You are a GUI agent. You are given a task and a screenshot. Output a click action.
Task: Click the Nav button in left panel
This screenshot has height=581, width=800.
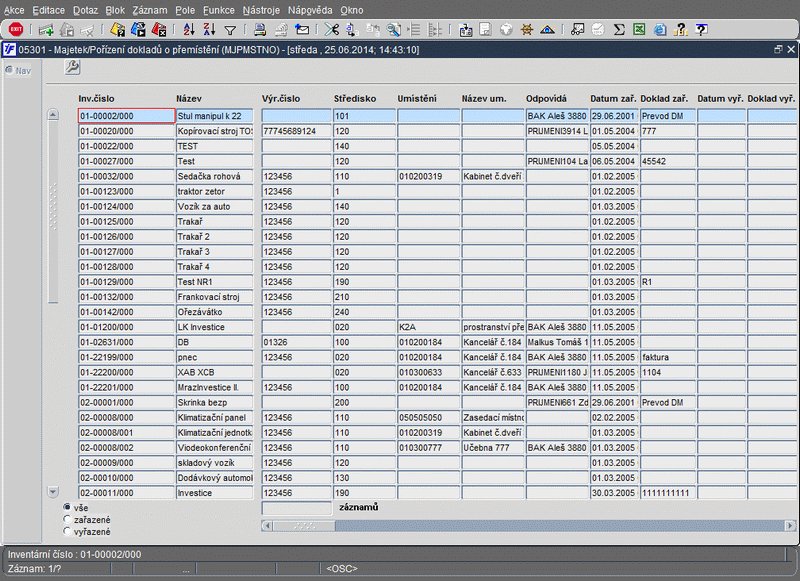coord(18,70)
